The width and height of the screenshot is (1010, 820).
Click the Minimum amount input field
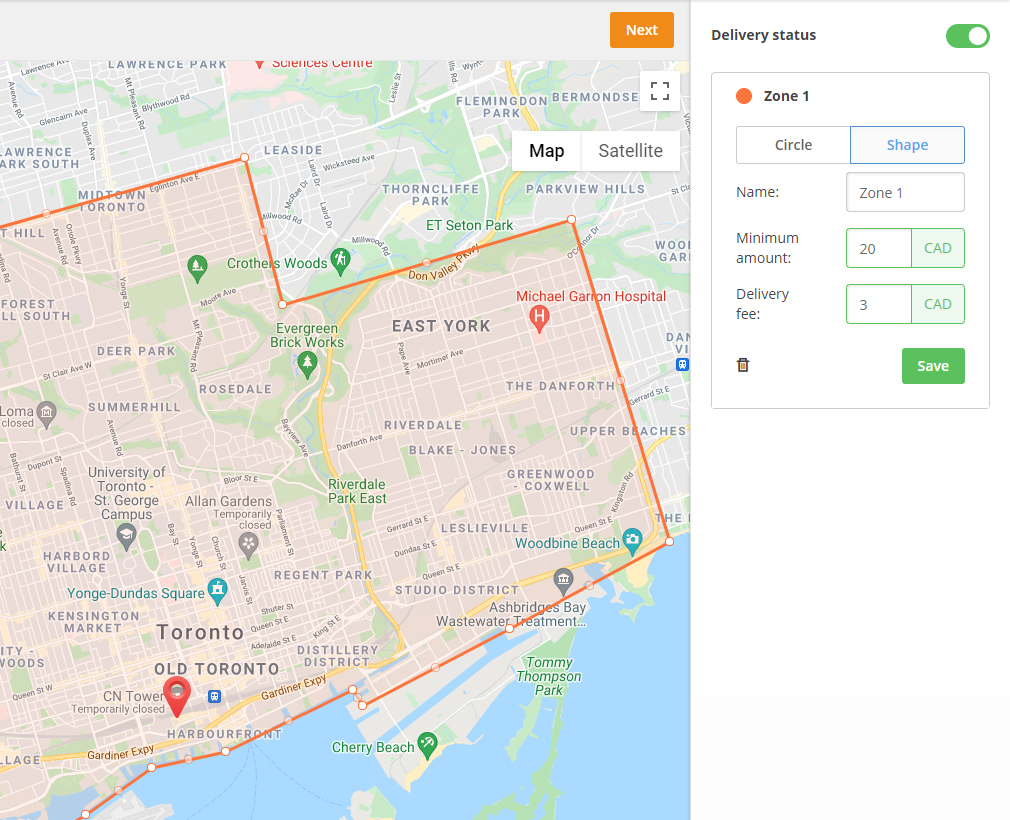pyautogui.click(x=879, y=248)
